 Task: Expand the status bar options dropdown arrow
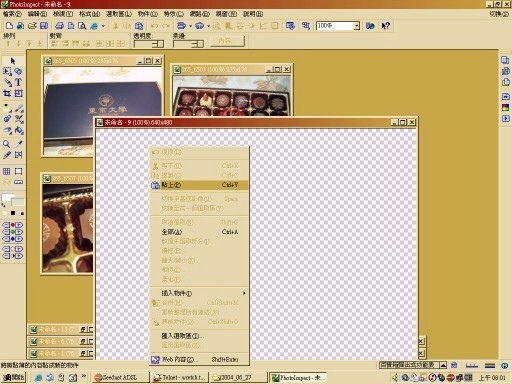443,365
